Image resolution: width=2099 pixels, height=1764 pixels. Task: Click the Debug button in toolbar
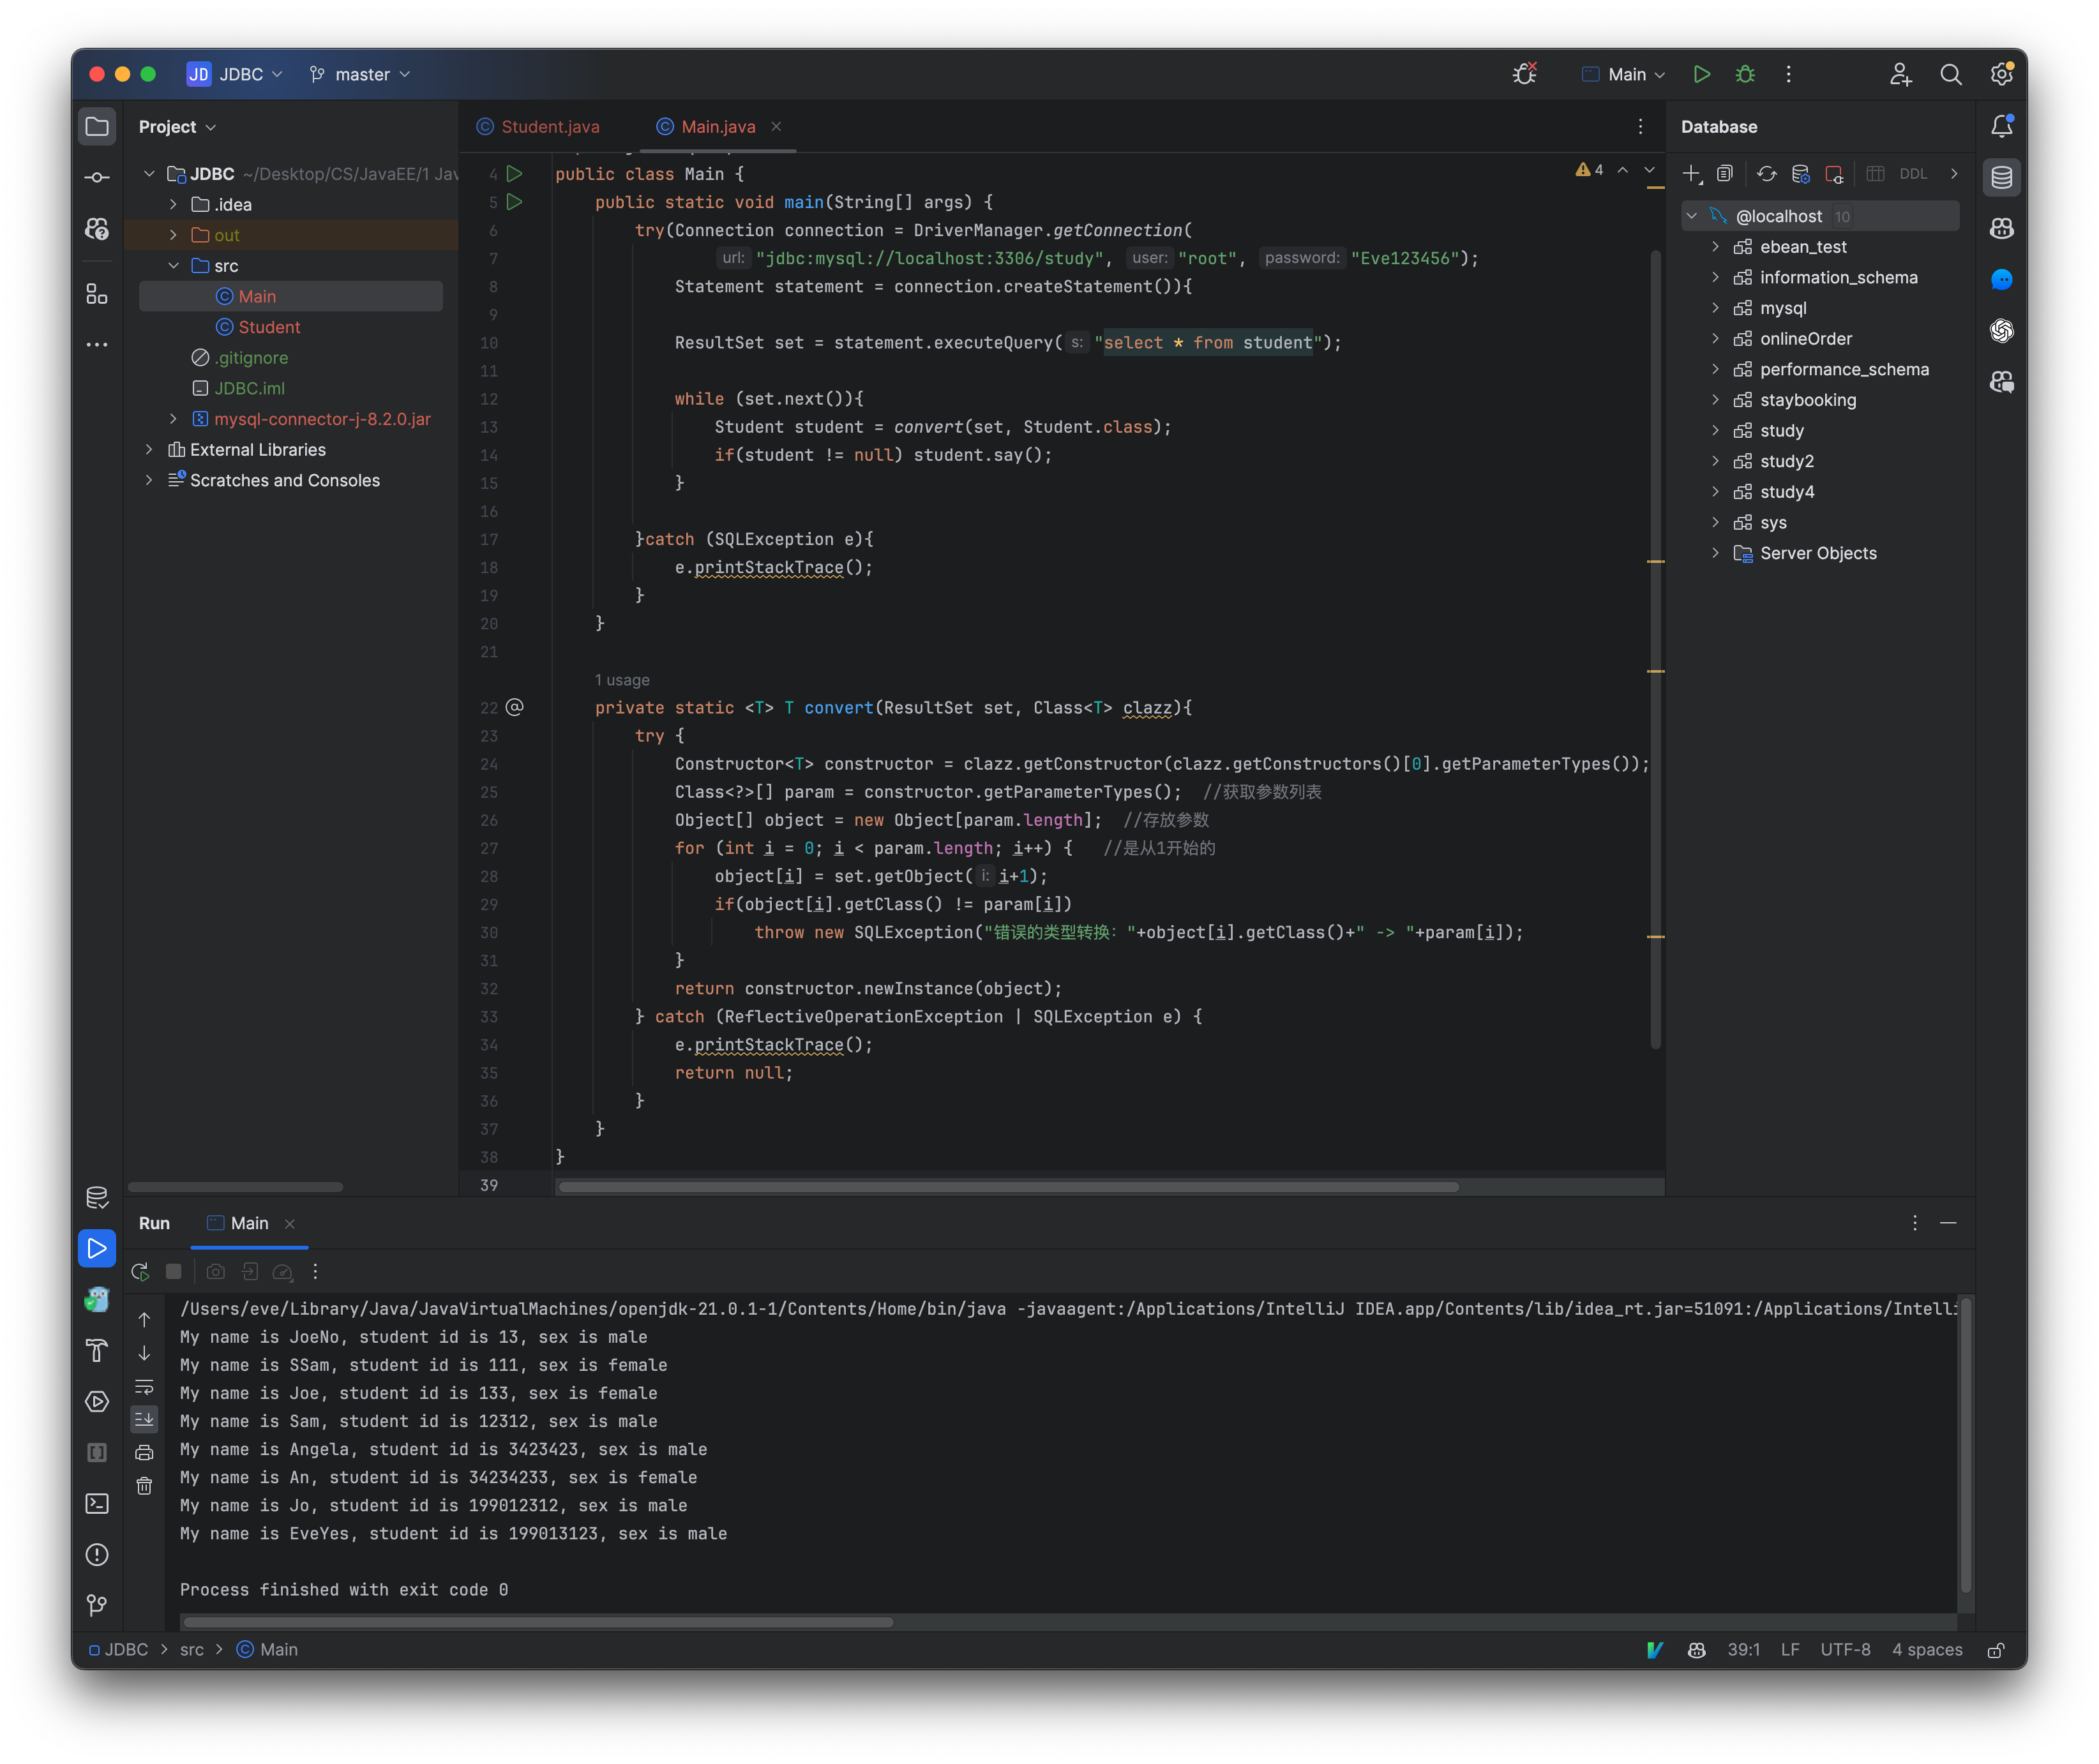1745,73
